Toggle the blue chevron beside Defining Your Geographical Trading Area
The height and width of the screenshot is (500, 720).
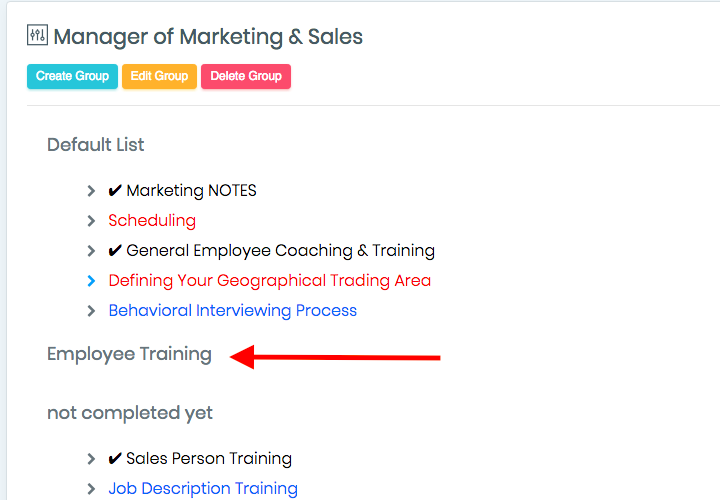(91, 281)
